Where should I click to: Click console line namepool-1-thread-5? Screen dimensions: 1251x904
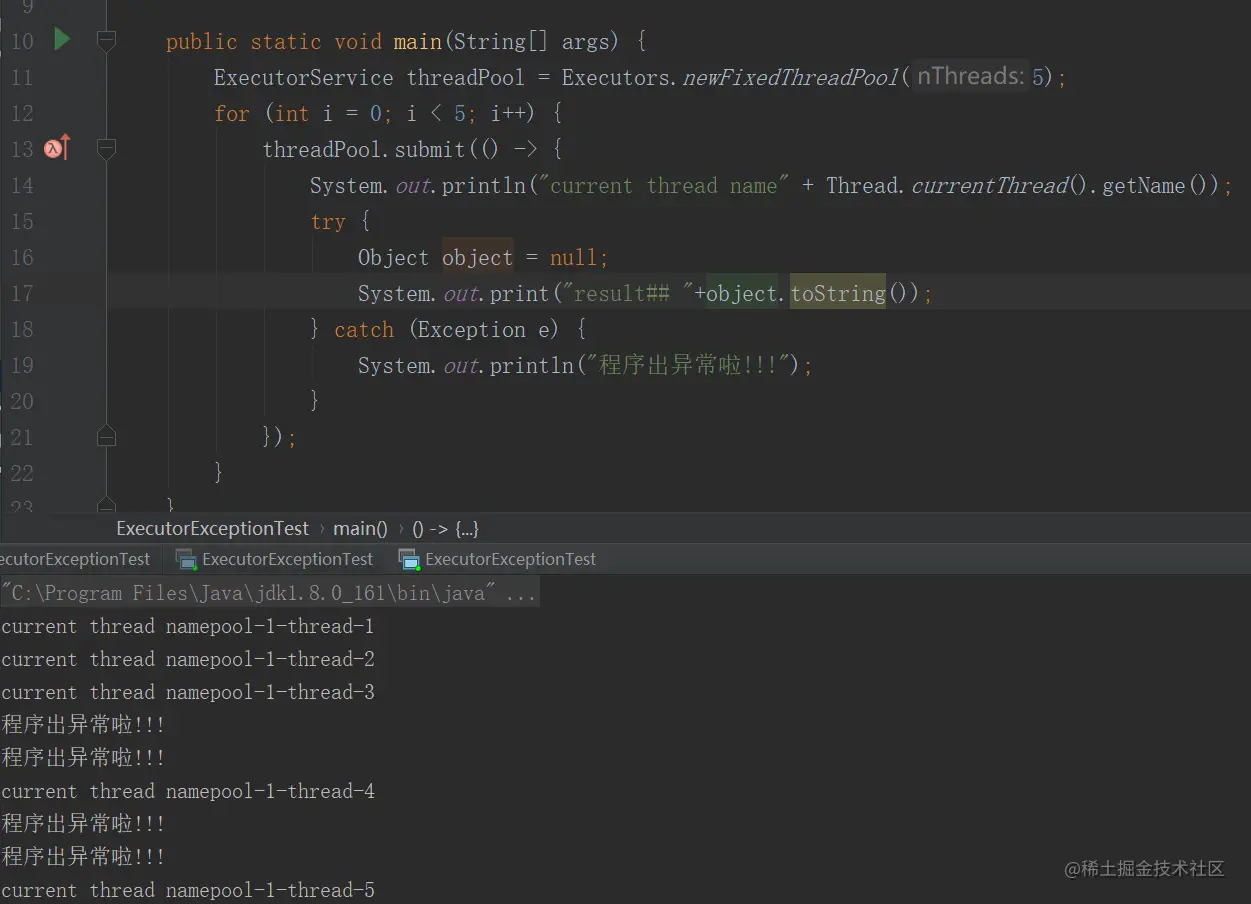pos(188,889)
